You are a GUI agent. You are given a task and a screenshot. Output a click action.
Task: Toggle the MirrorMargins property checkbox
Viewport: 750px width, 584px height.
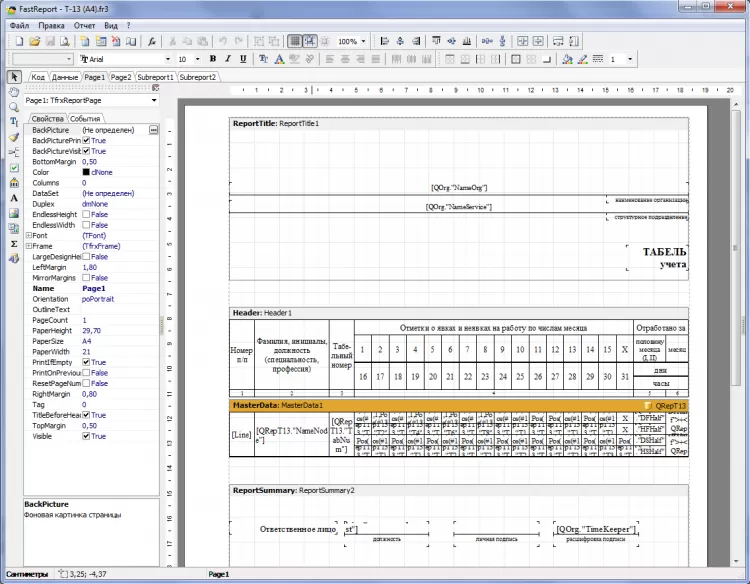(x=87, y=277)
